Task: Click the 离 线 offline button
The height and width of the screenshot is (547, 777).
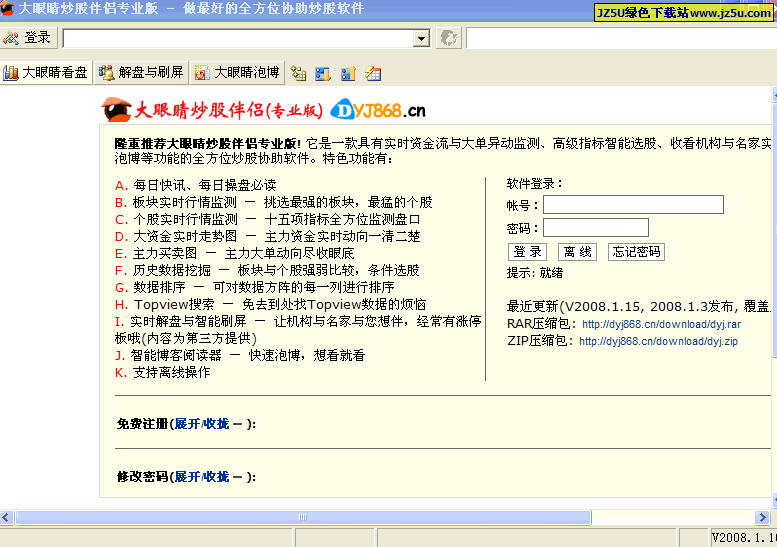Action: click(x=577, y=252)
